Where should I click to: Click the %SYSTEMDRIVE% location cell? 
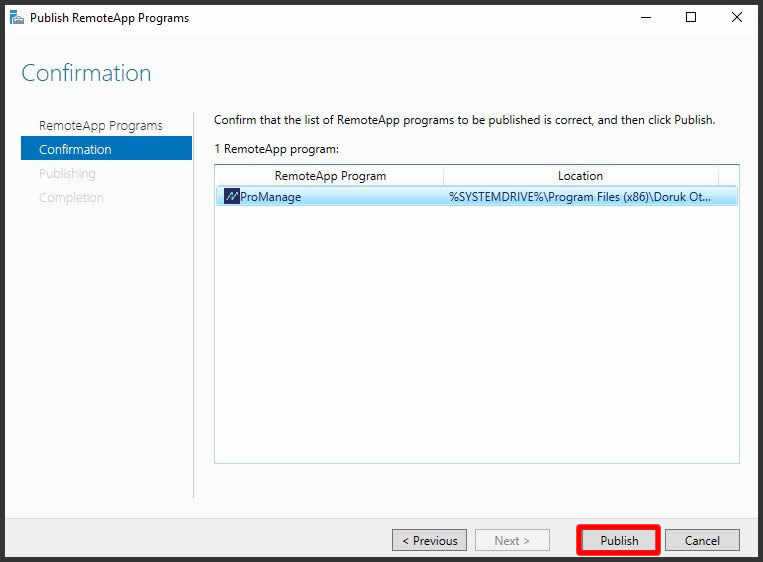[x=580, y=197]
